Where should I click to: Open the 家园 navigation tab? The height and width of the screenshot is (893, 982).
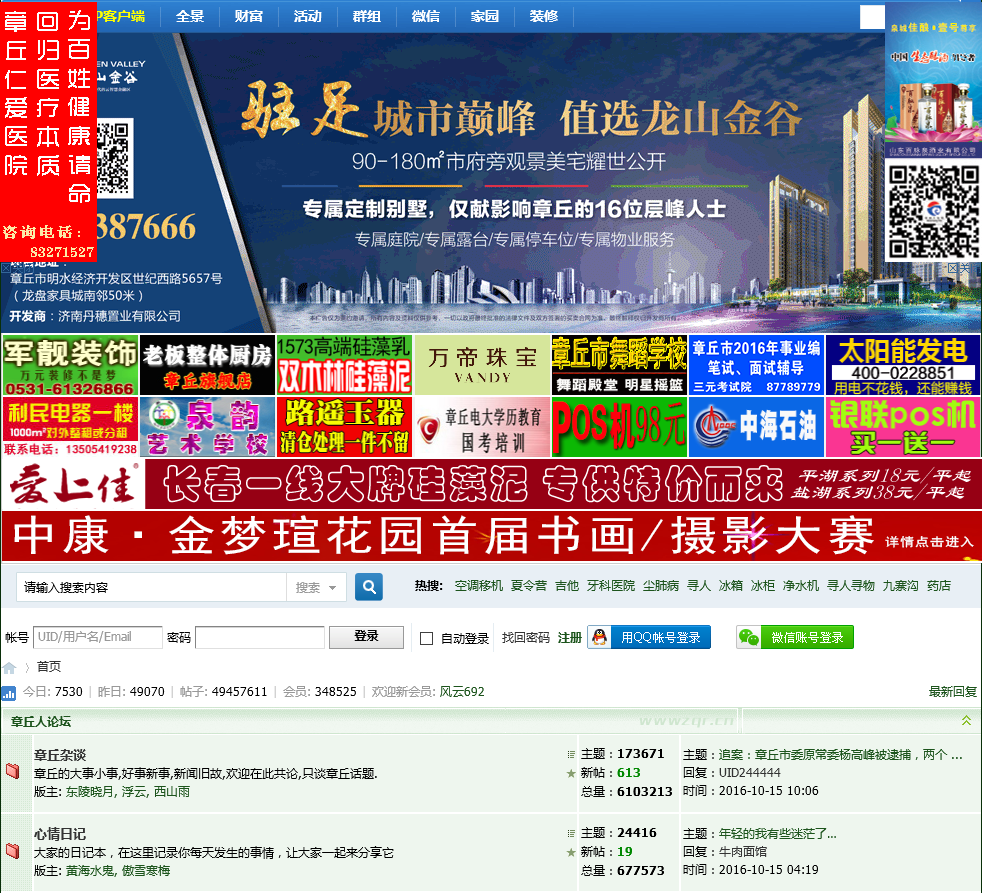pyautogui.click(x=485, y=16)
